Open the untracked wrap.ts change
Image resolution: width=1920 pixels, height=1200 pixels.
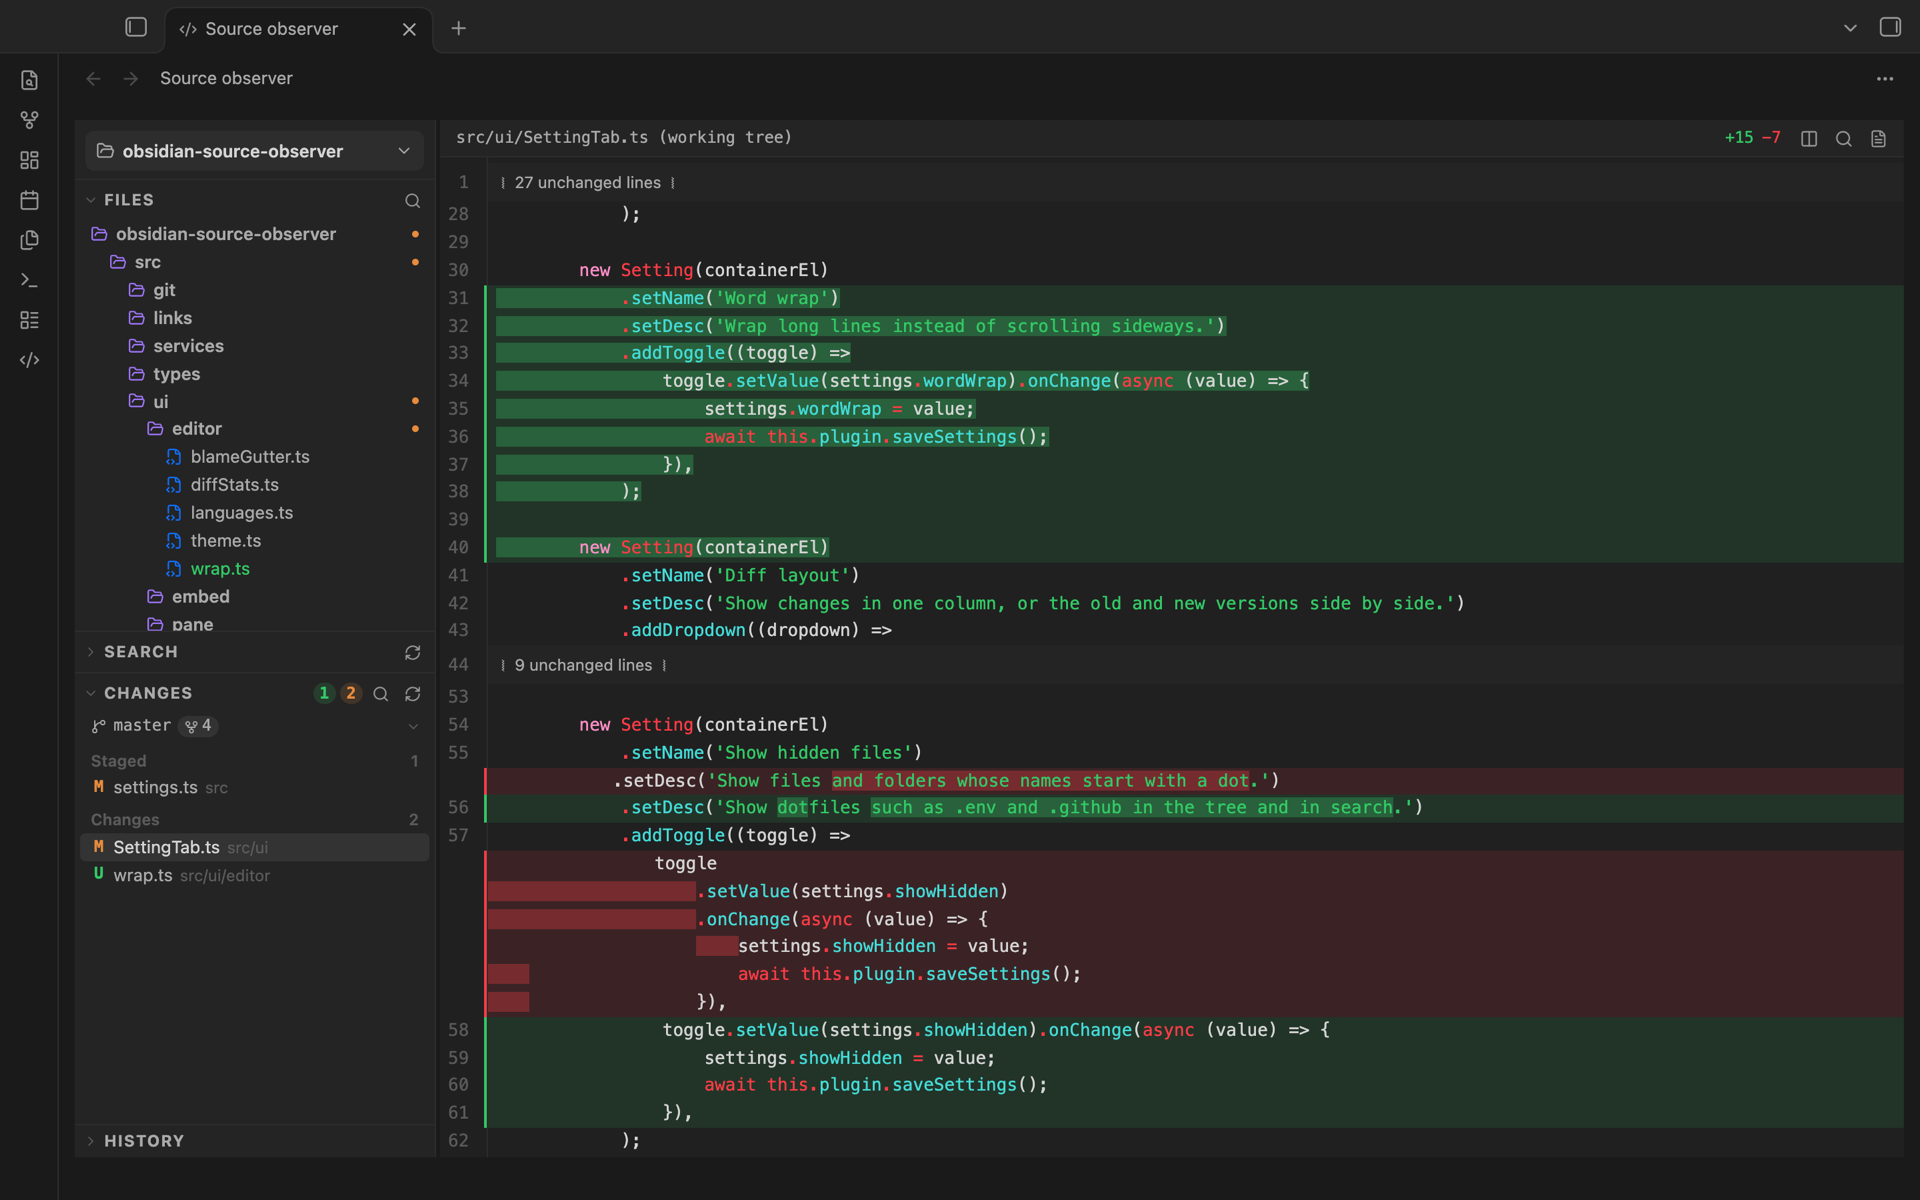tap(254, 875)
